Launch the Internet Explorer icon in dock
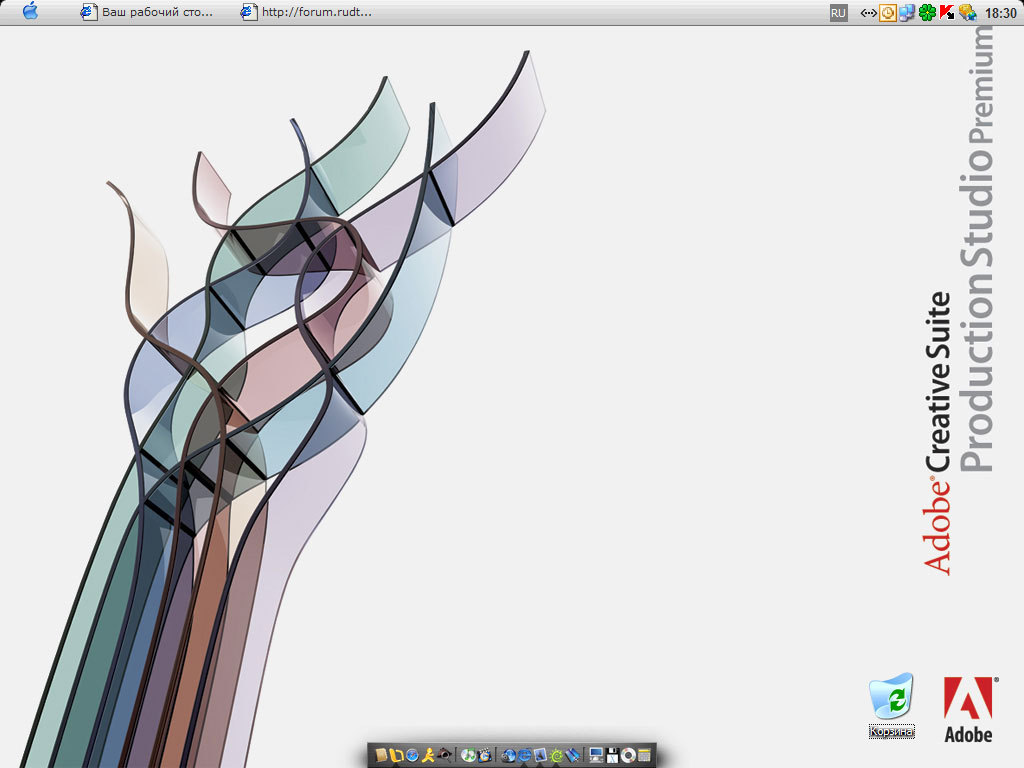 tap(524, 756)
